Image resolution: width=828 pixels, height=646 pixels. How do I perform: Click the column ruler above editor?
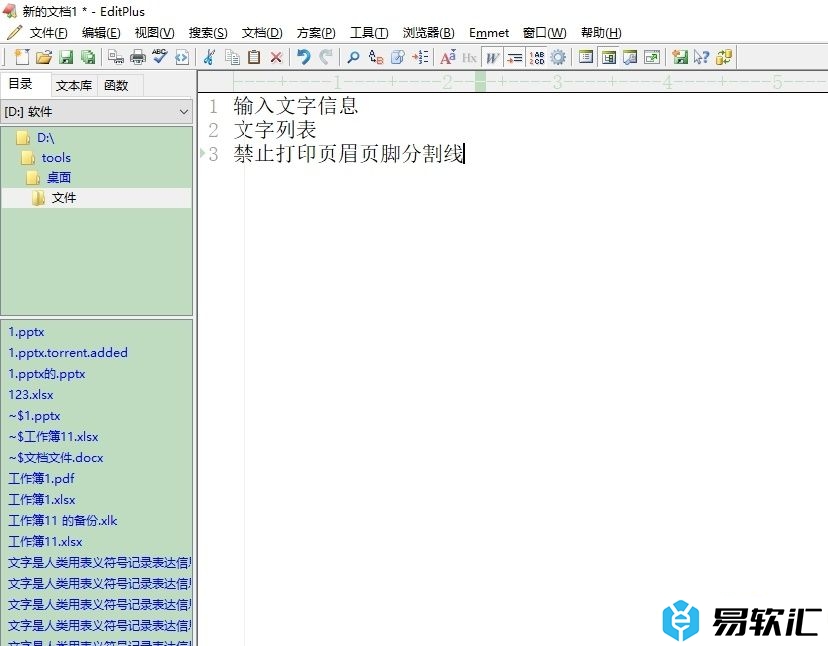512,82
